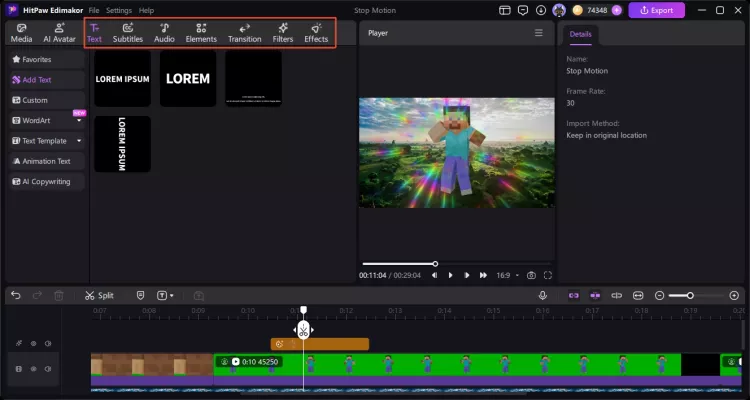The height and width of the screenshot is (400, 750).
Task: Switch to the Subtitles tab
Action: coord(128,33)
